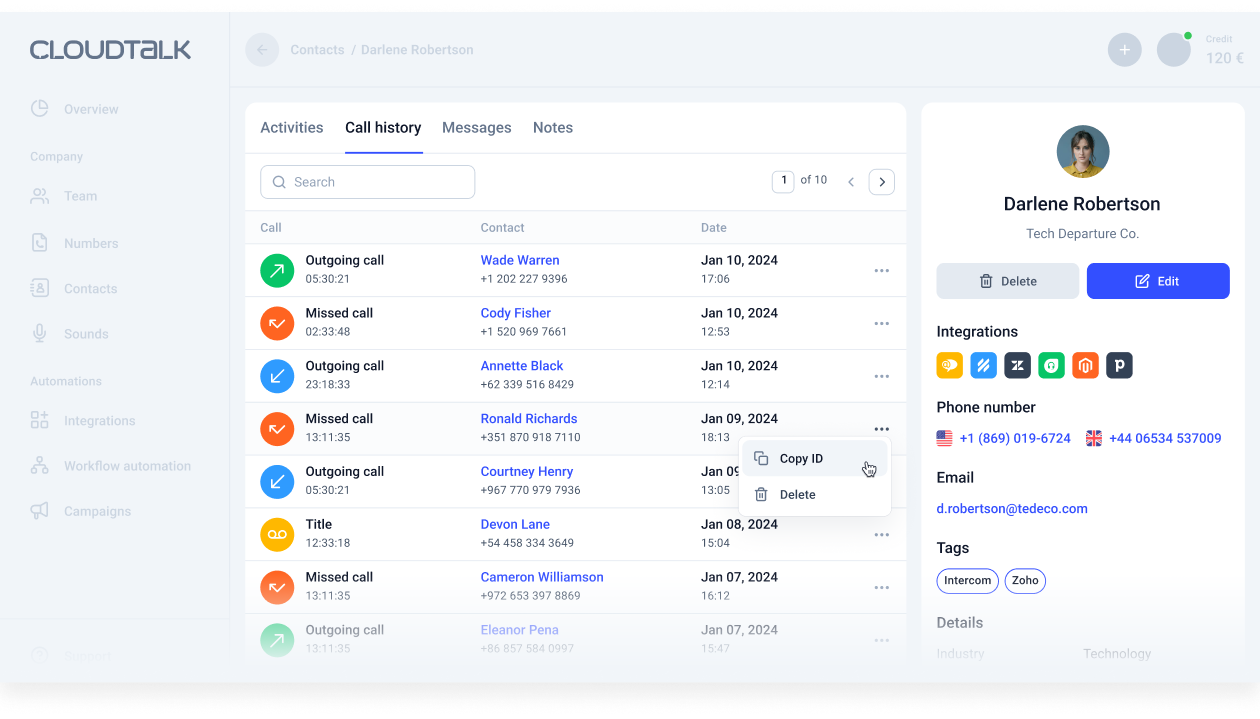Viewport: 1260px width, 719px height.
Task: Open three-dot menu for Devon Lane row
Action: click(881, 535)
